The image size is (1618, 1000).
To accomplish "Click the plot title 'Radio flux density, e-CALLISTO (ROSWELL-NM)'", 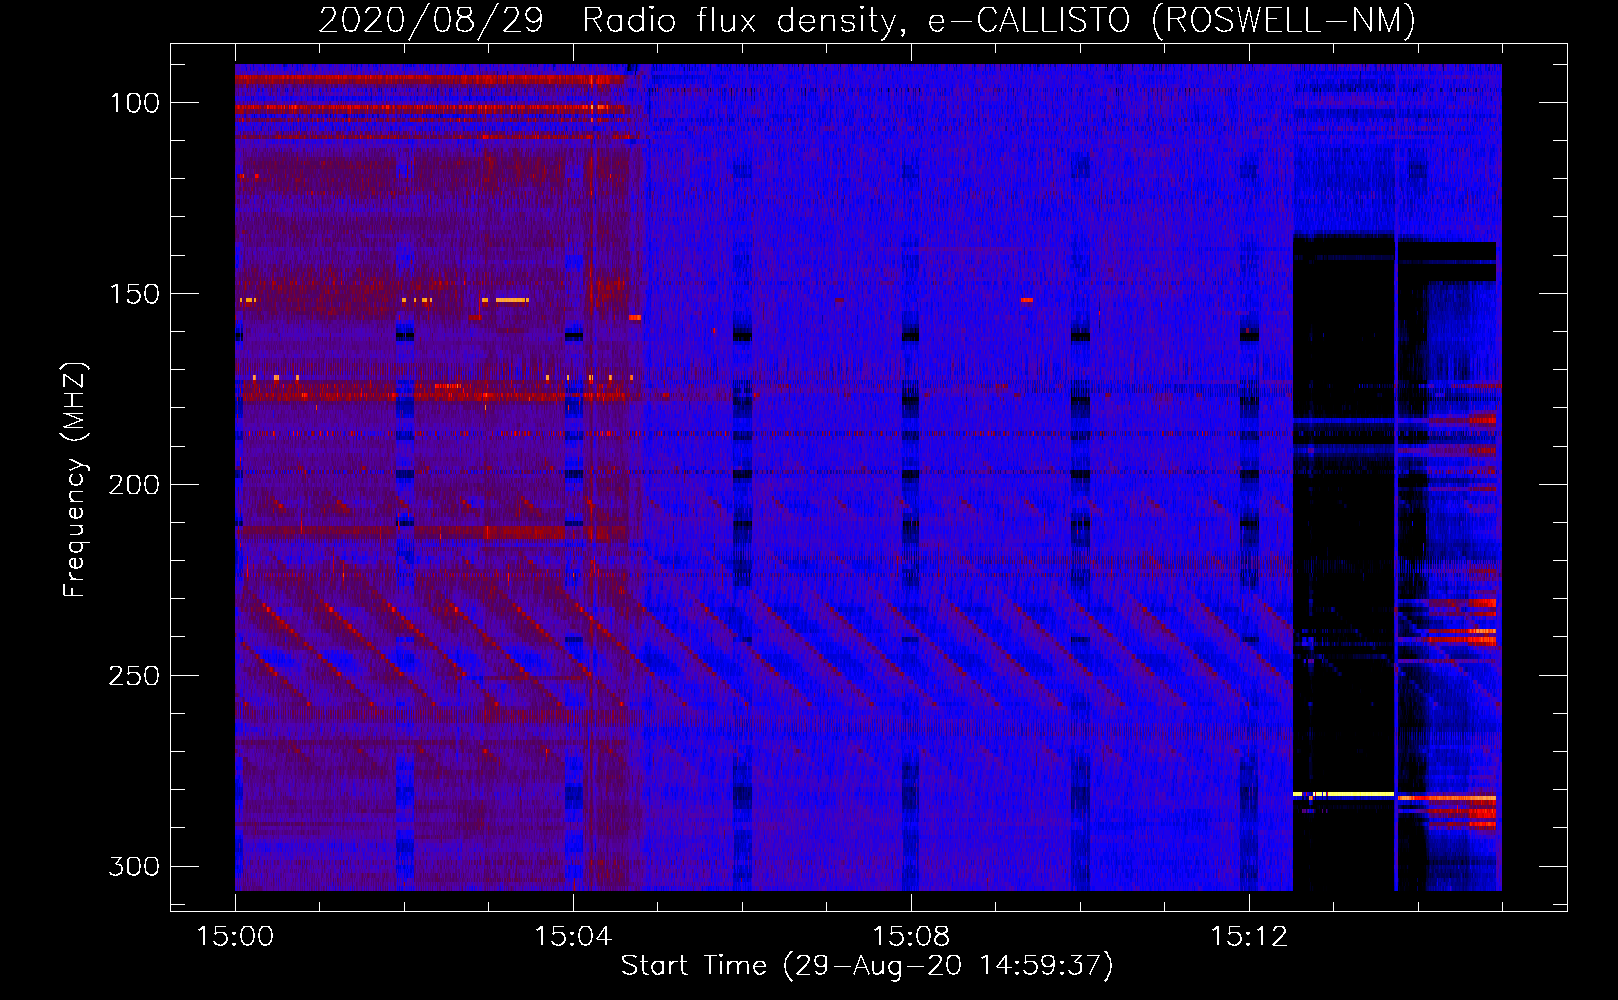I will tap(999, 21).
